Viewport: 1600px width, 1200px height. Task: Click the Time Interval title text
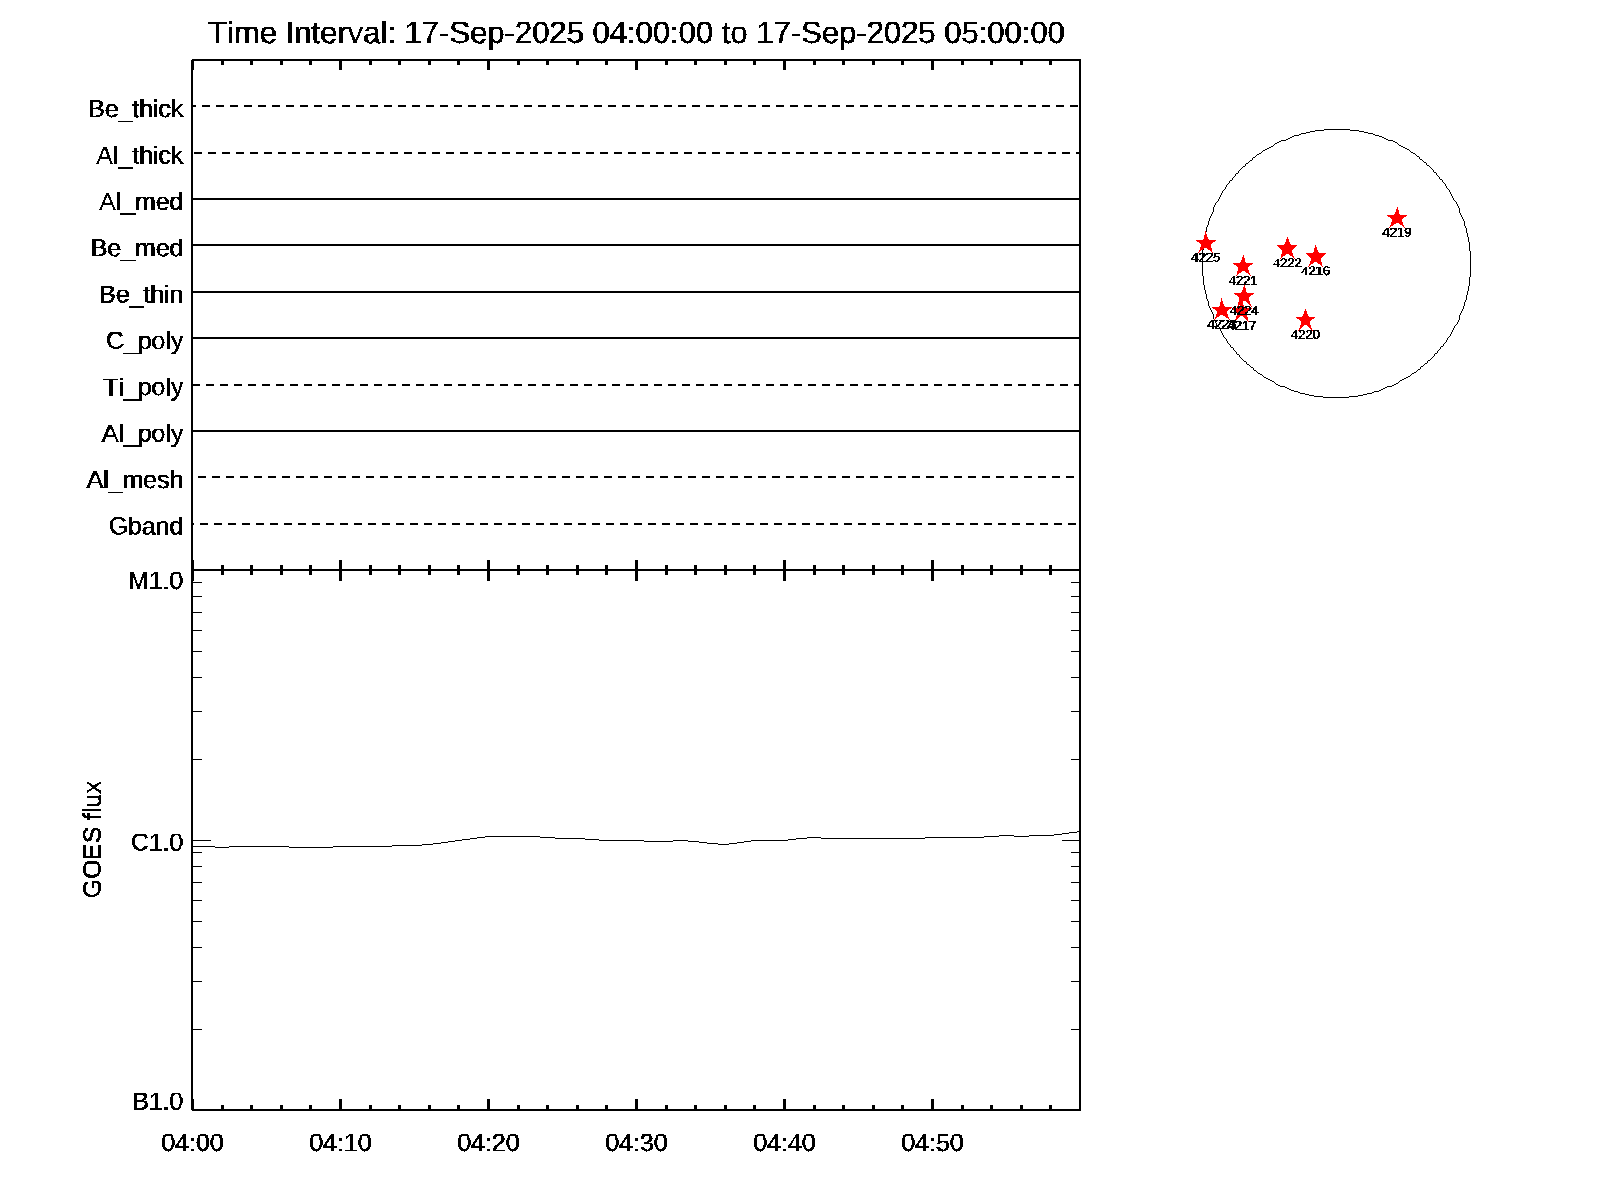point(636,33)
